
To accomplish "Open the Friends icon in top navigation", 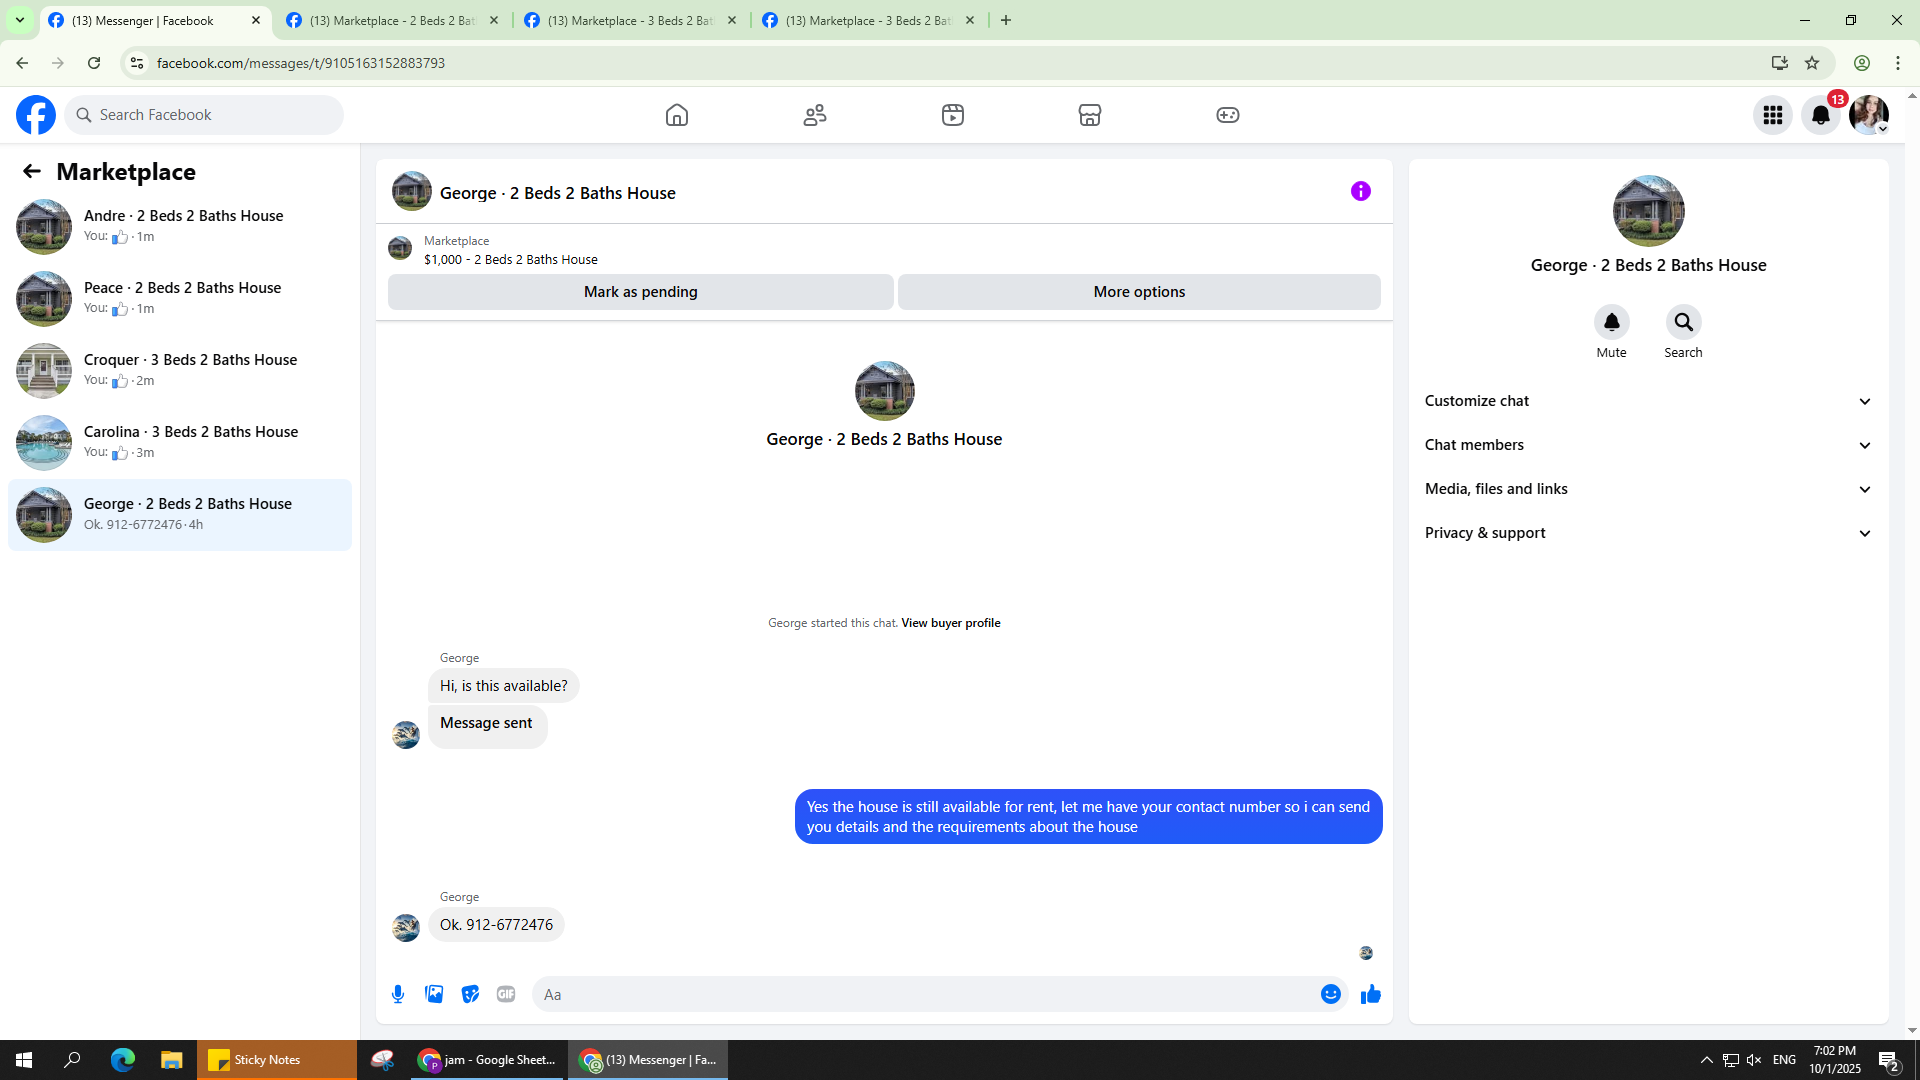I will pyautogui.click(x=815, y=115).
